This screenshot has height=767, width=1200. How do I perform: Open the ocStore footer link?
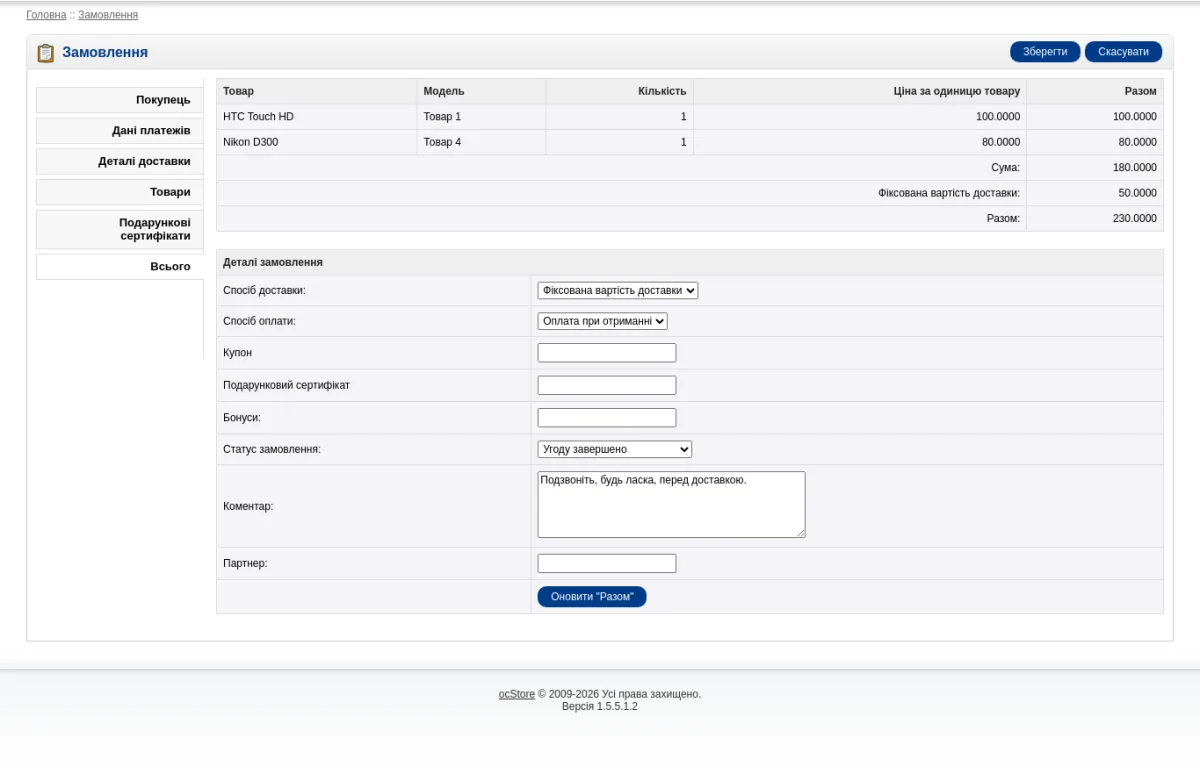(517, 694)
